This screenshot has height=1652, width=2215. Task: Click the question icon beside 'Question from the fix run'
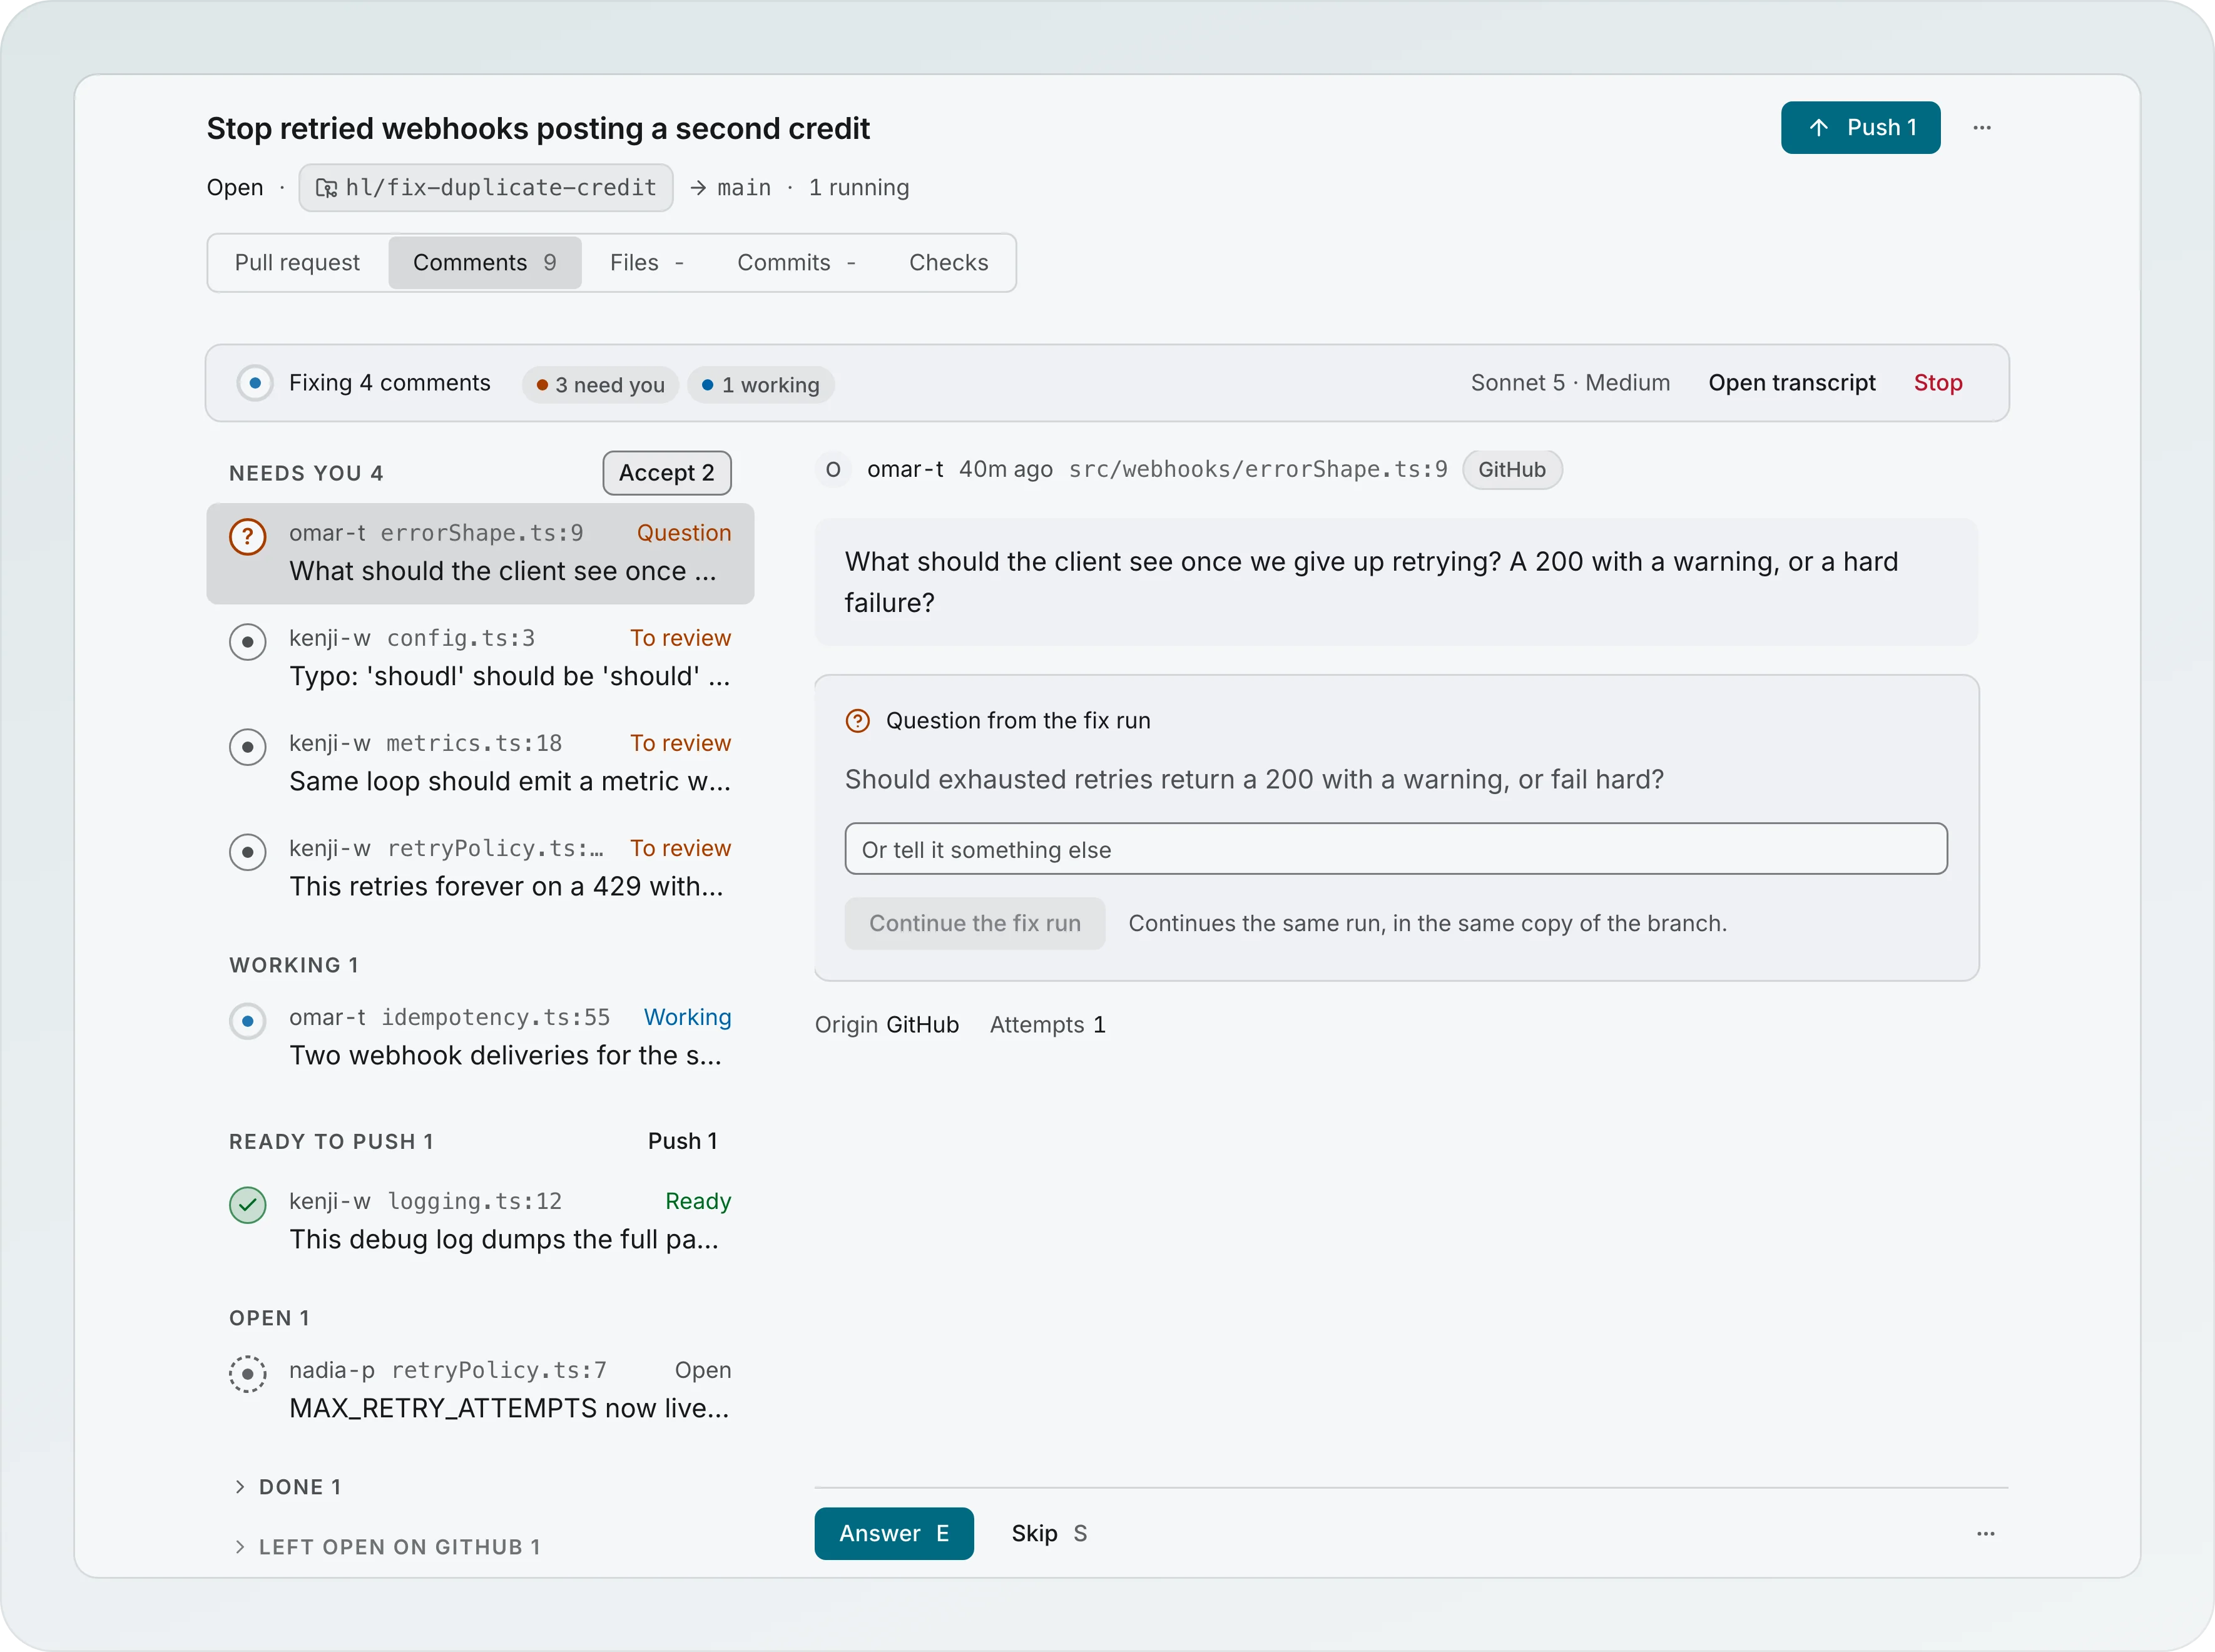(858, 721)
